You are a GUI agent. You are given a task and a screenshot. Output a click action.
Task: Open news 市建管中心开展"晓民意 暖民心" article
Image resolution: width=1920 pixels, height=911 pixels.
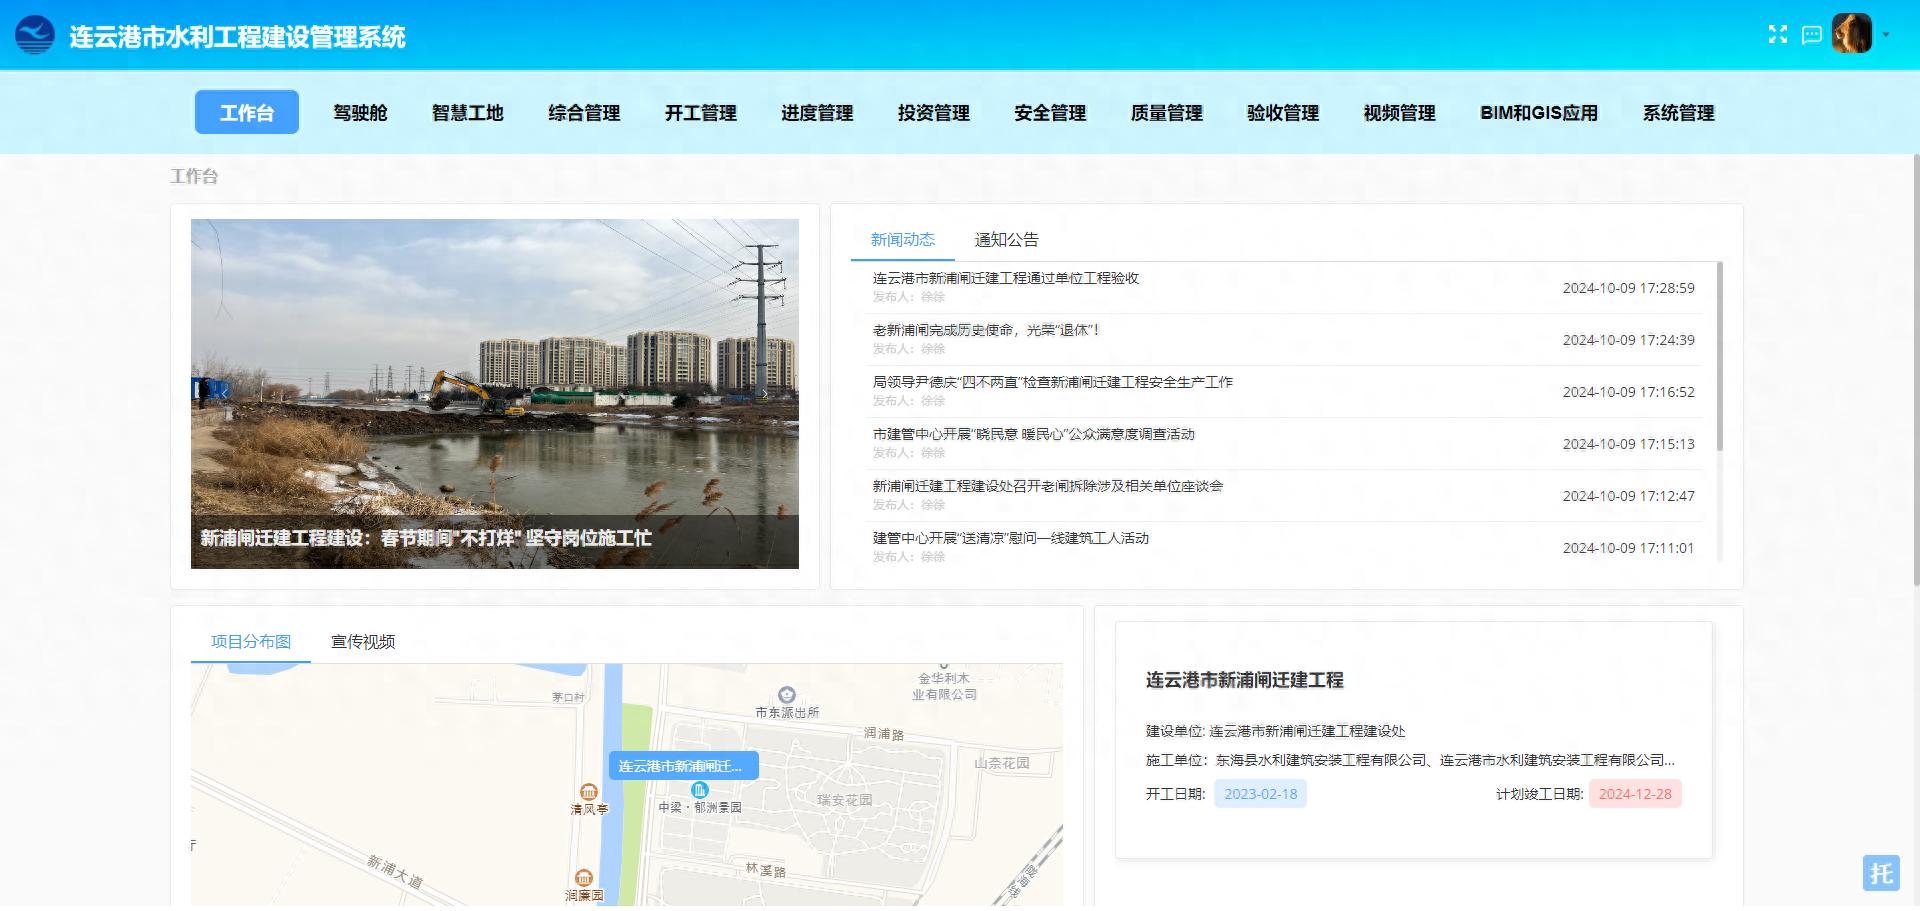[x=1034, y=434]
